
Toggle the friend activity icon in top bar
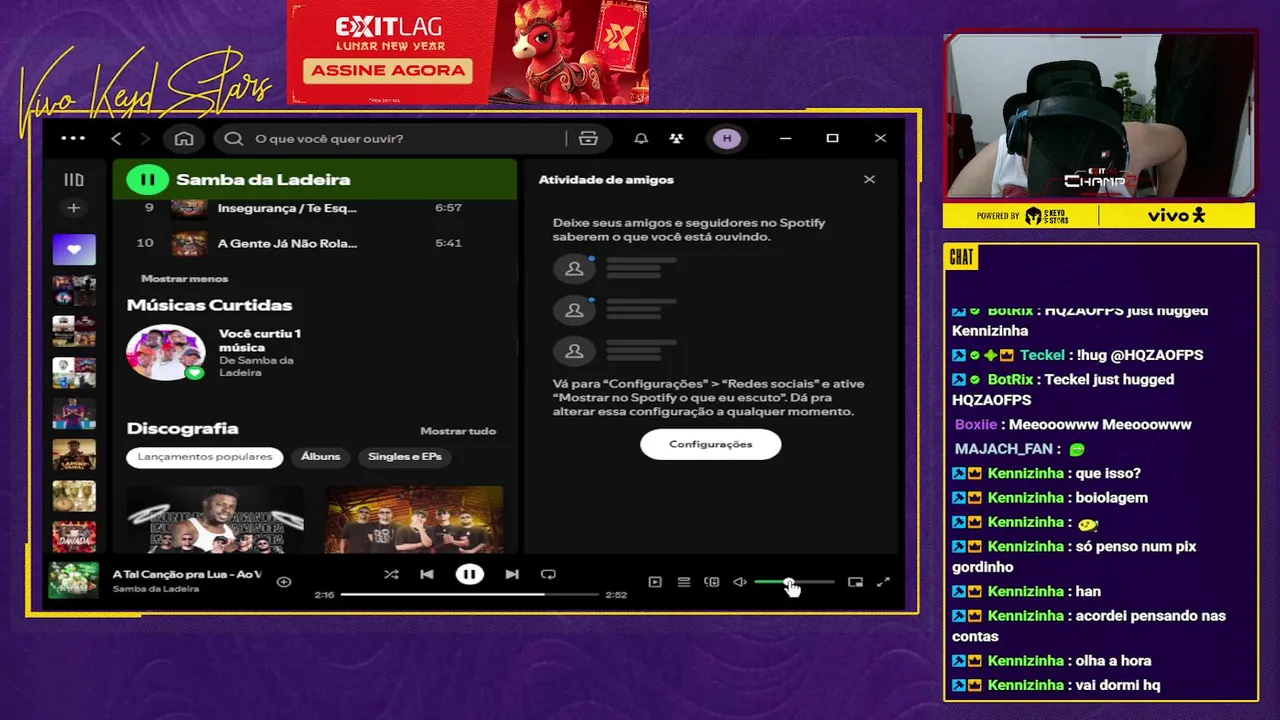tap(677, 138)
